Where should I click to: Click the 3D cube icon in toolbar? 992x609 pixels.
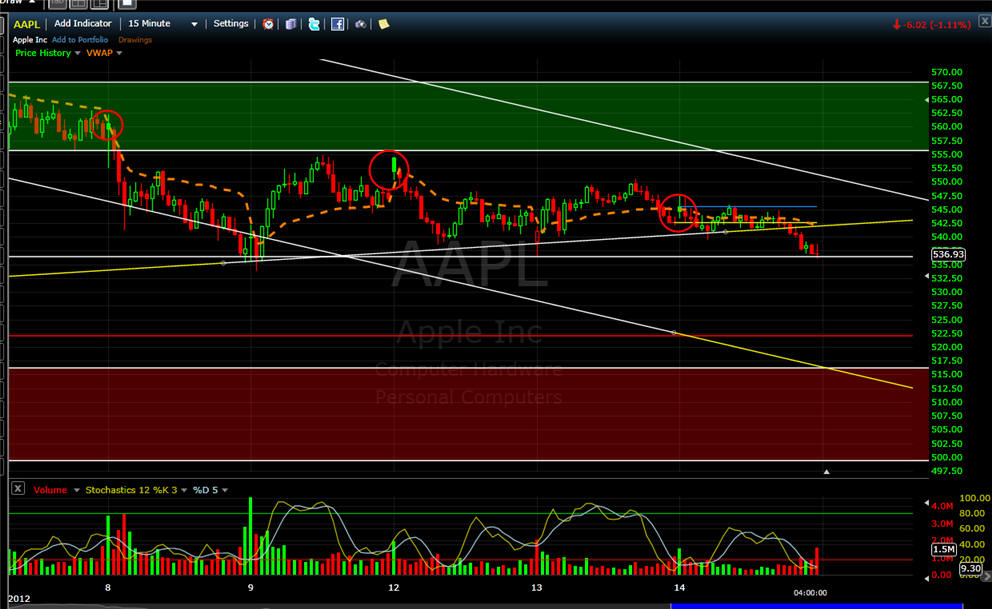coord(290,24)
